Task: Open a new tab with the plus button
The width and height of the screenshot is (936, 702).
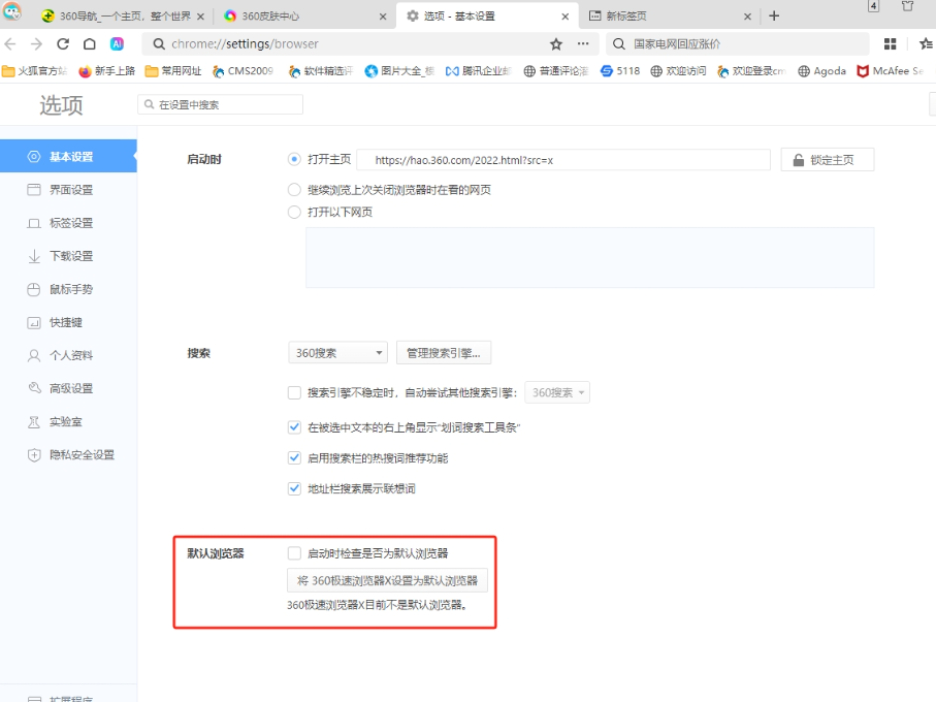Action: [774, 16]
